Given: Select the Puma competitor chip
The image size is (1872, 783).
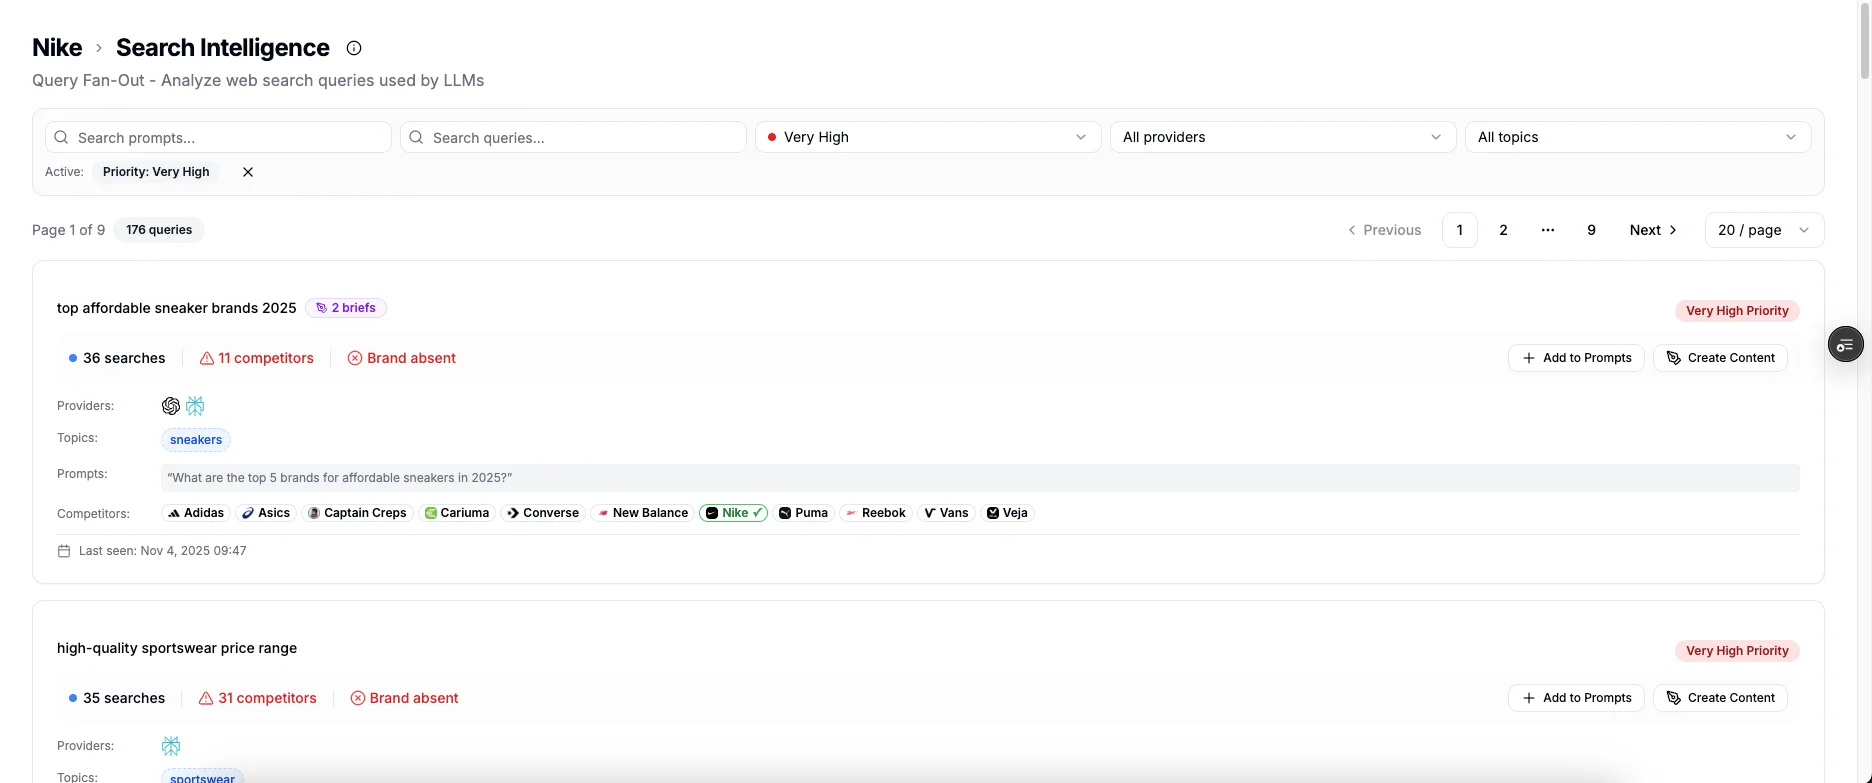Looking at the screenshot, I should click(803, 513).
